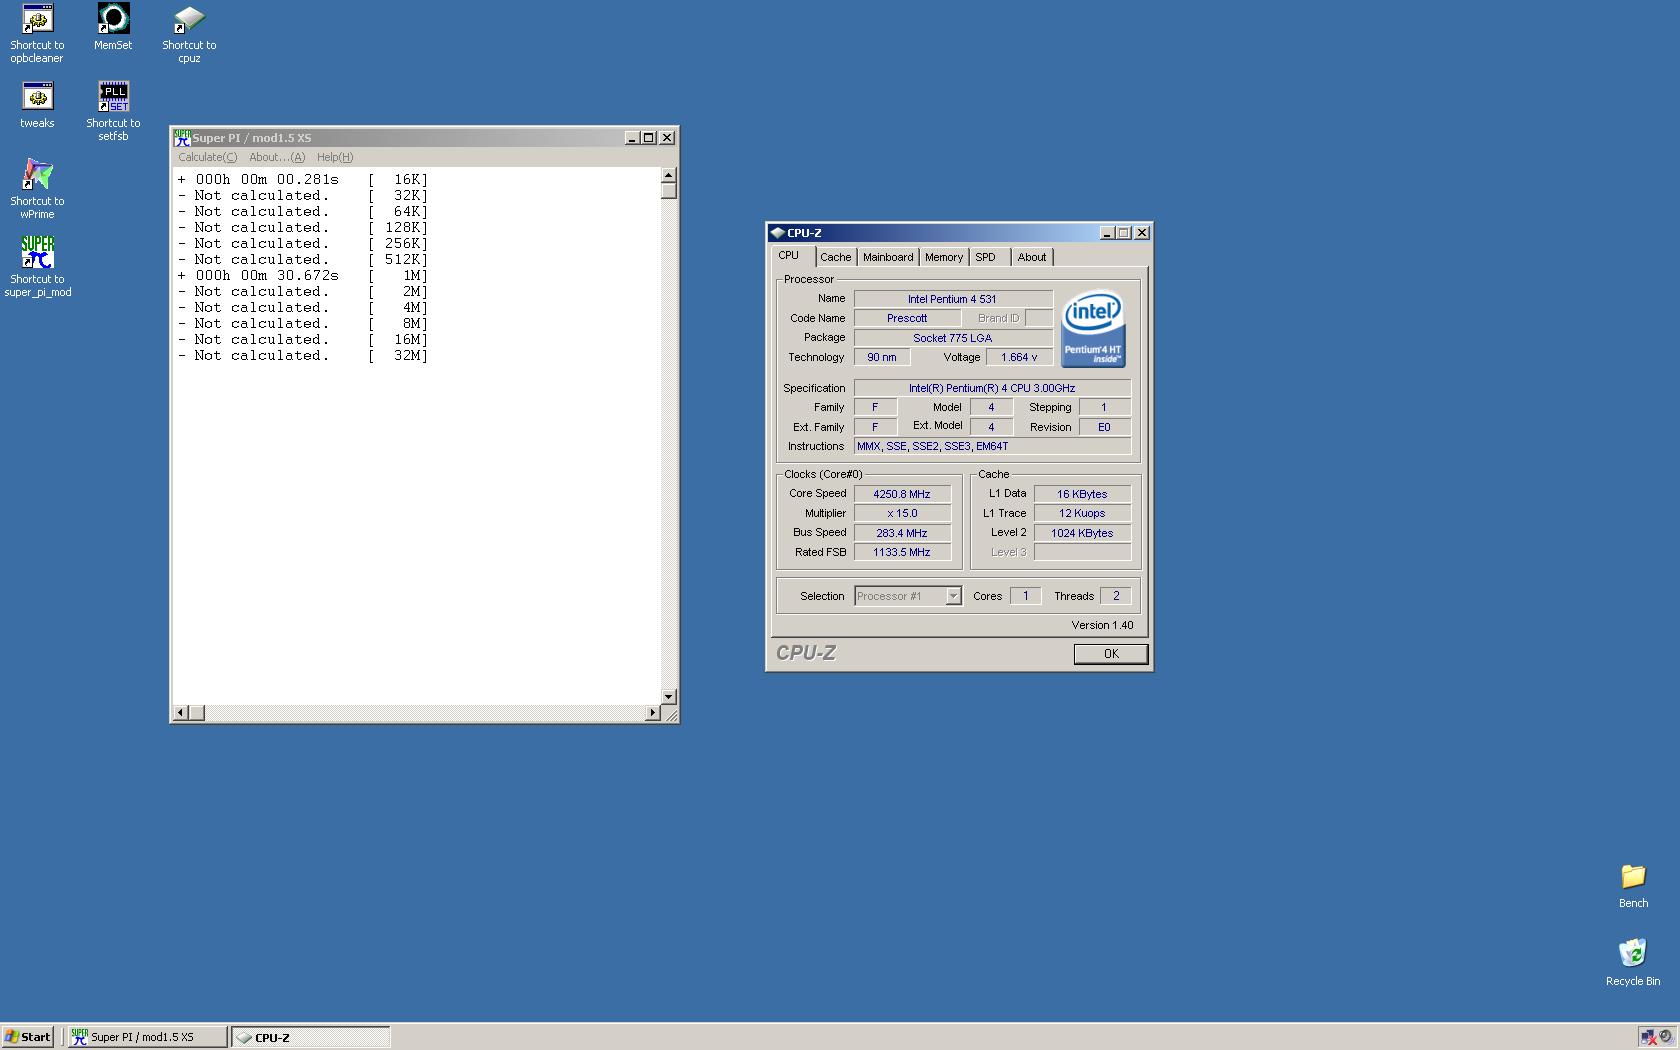Image resolution: width=1680 pixels, height=1050 pixels.
Task: Switch to Super PI taskbar button
Action: (x=148, y=1037)
